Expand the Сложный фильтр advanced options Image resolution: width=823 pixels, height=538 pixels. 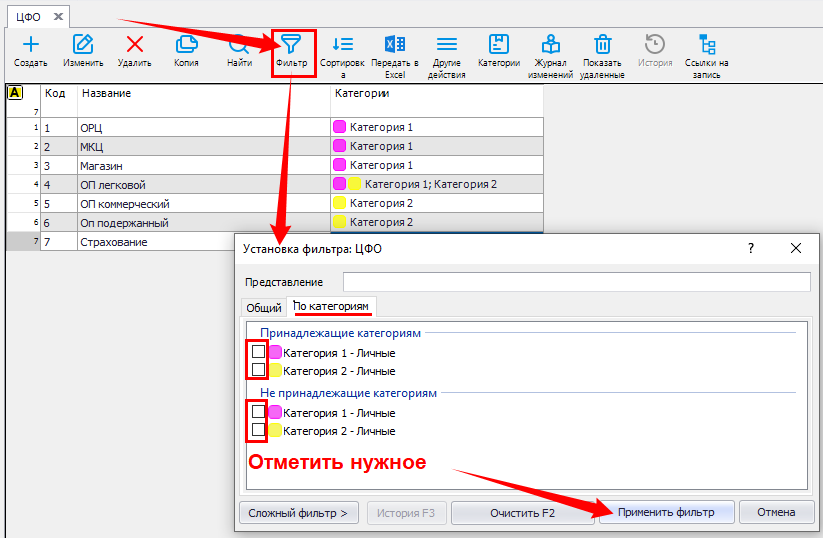coord(299,513)
